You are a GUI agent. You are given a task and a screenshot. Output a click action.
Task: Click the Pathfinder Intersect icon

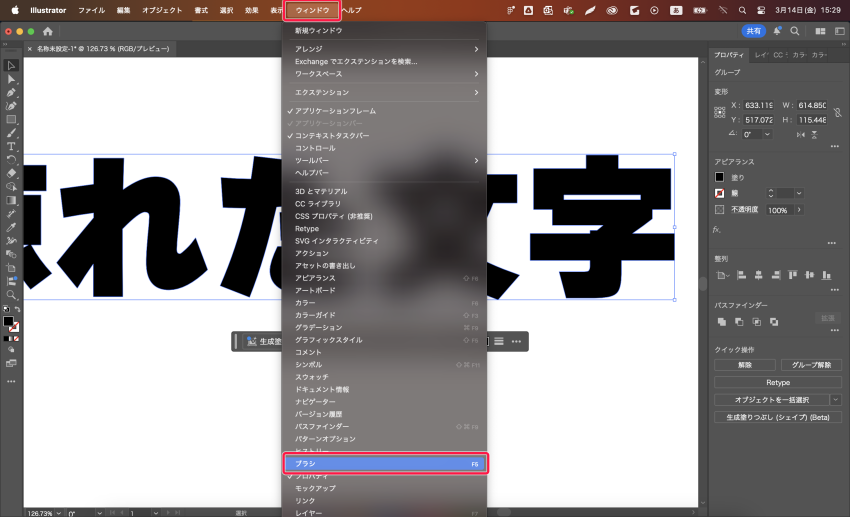(756, 322)
